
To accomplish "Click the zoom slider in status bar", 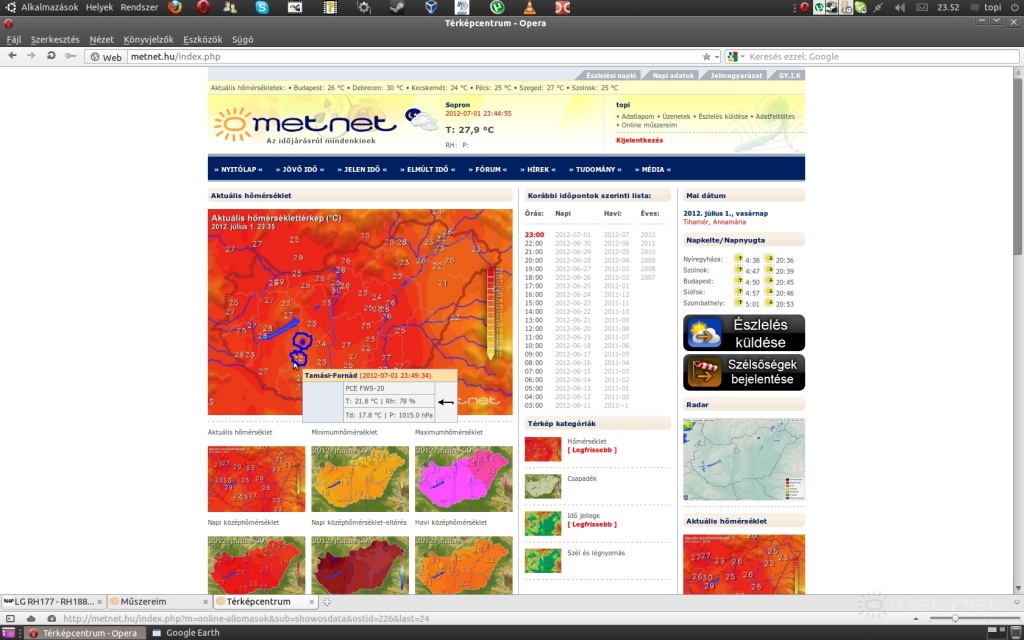I will click(x=955, y=619).
